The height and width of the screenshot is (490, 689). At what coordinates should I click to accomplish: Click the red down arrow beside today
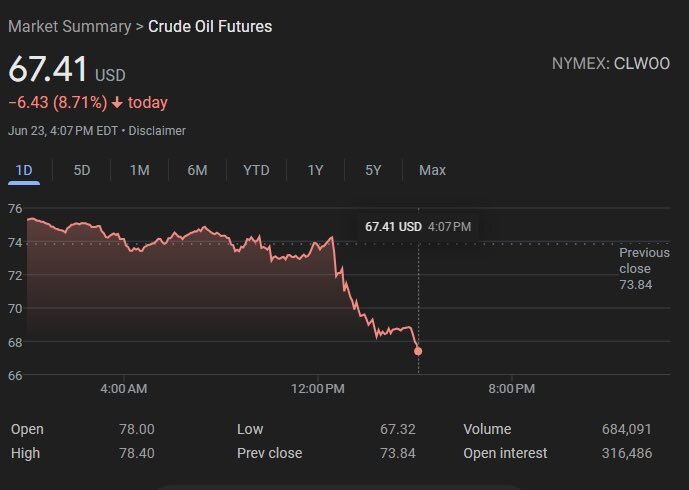tap(118, 103)
